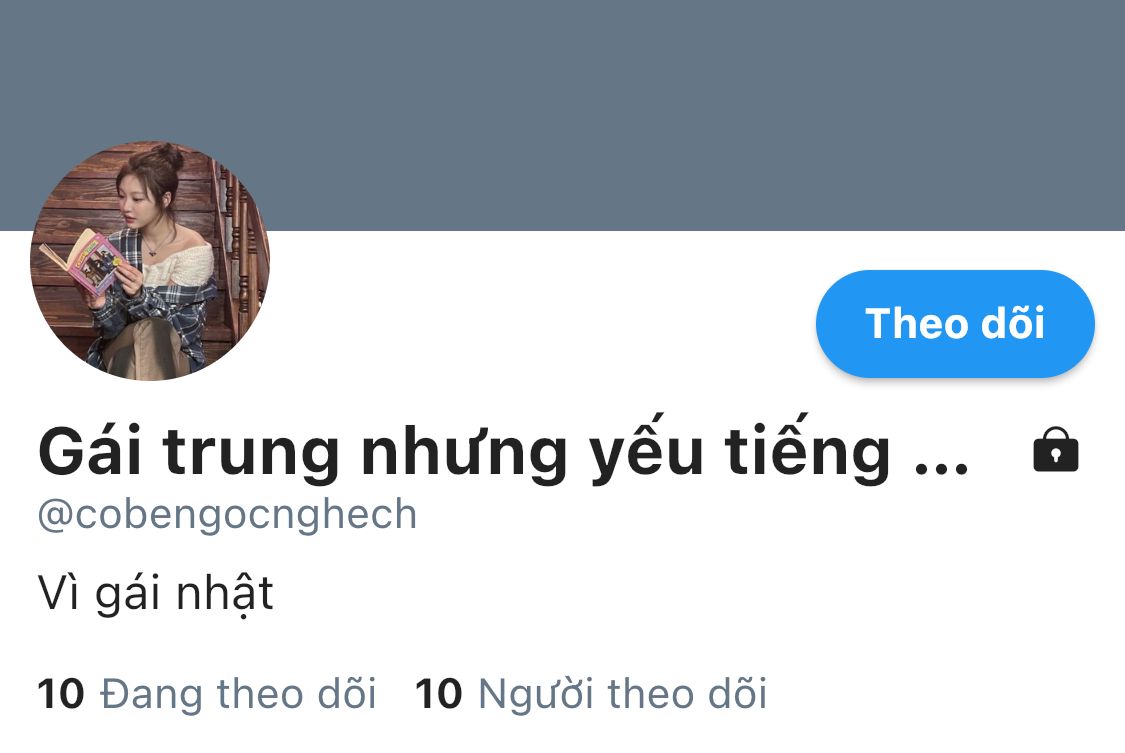Open the Người theo dõi followers list
The width and height of the screenshot is (1125, 753).
click(x=591, y=694)
